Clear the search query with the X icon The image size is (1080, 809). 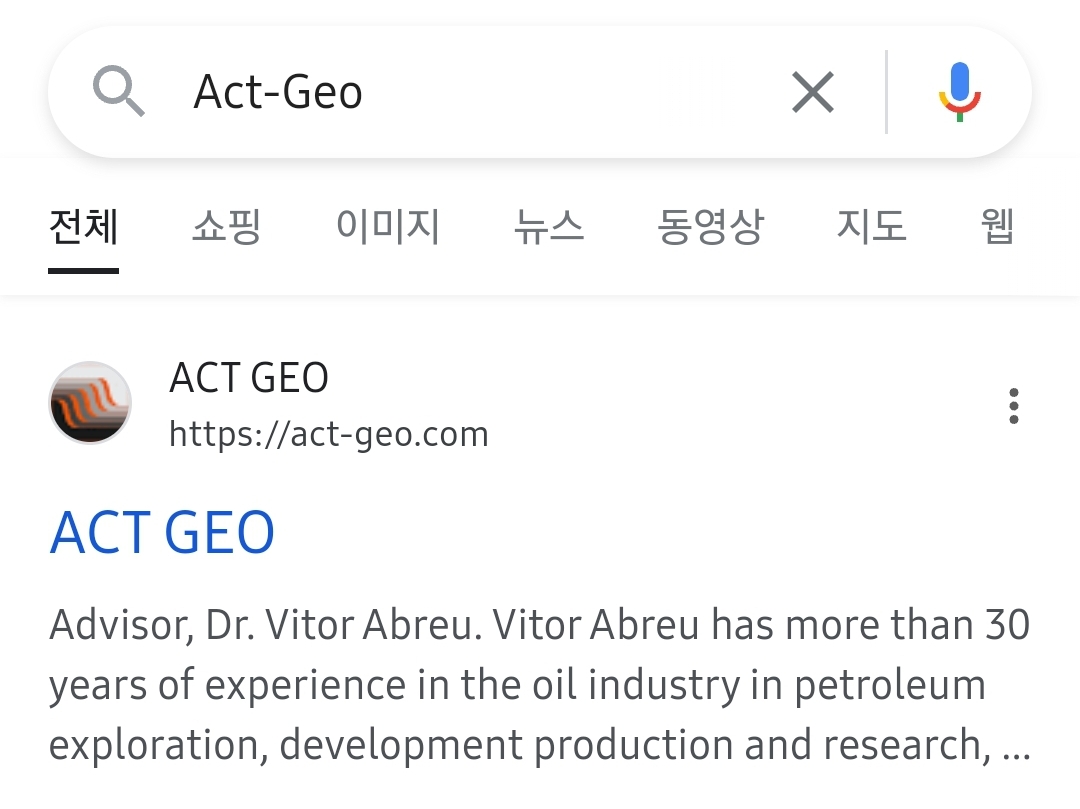click(x=812, y=91)
